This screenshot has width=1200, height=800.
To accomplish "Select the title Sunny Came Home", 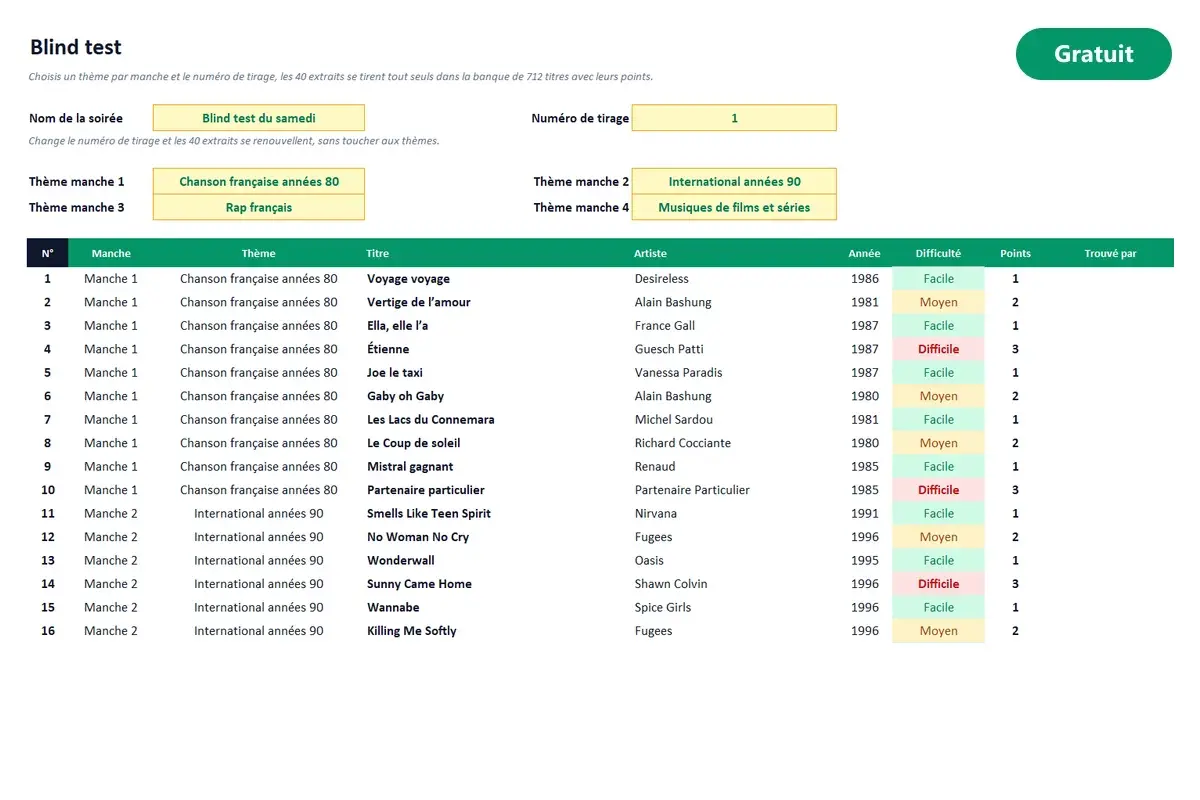I will (419, 584).
